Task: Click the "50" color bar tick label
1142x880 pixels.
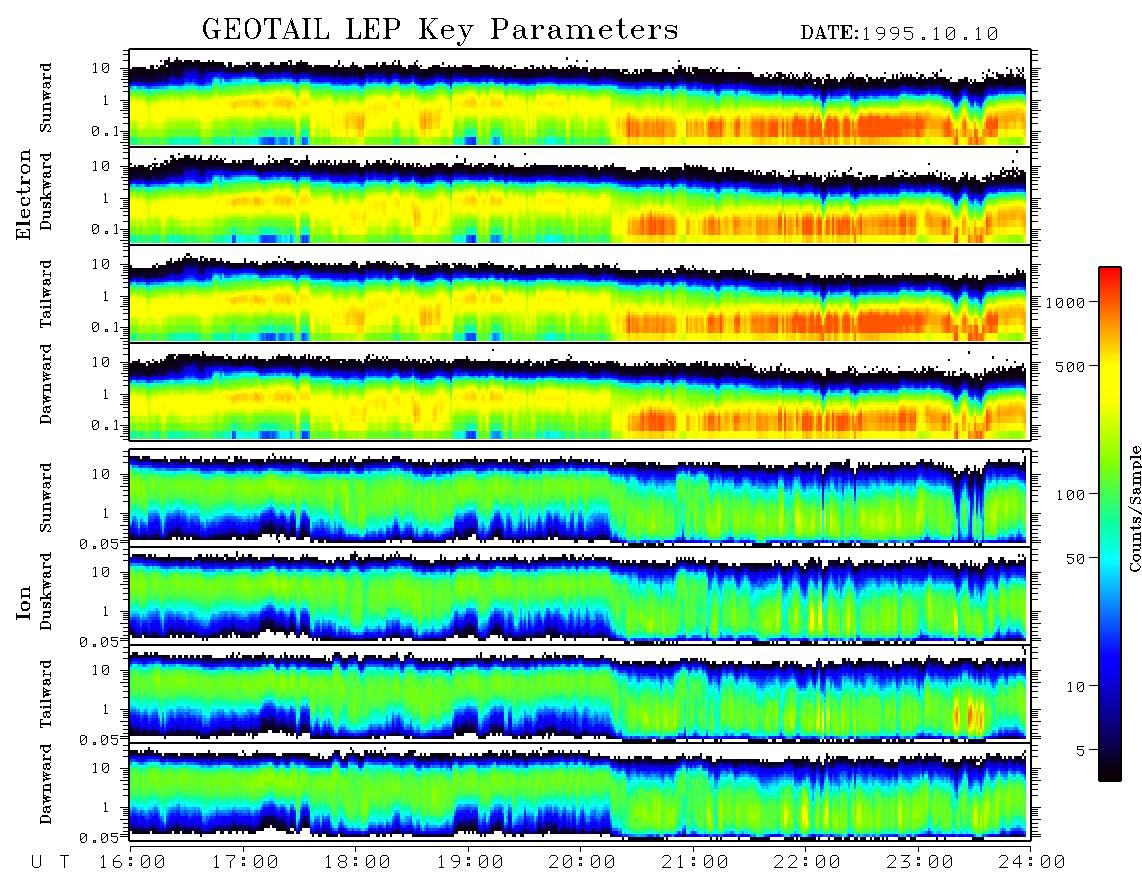Action: [x=1075, y=559]
